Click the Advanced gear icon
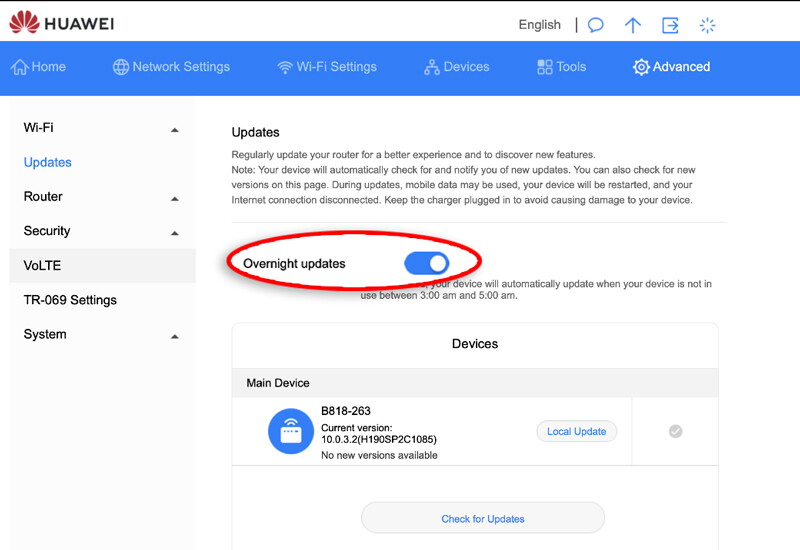This screenshot has width=800, height=550. (641, 67)
